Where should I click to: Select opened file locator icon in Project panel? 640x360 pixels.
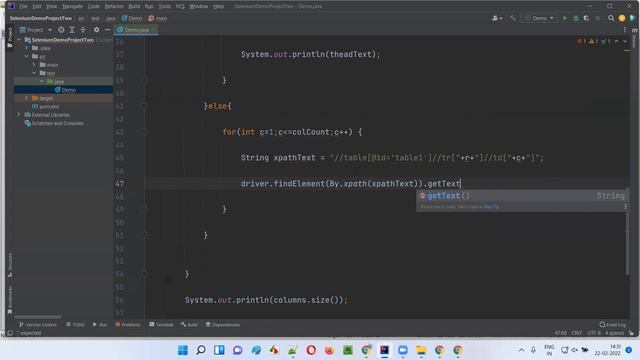click(x=61, y=30)
